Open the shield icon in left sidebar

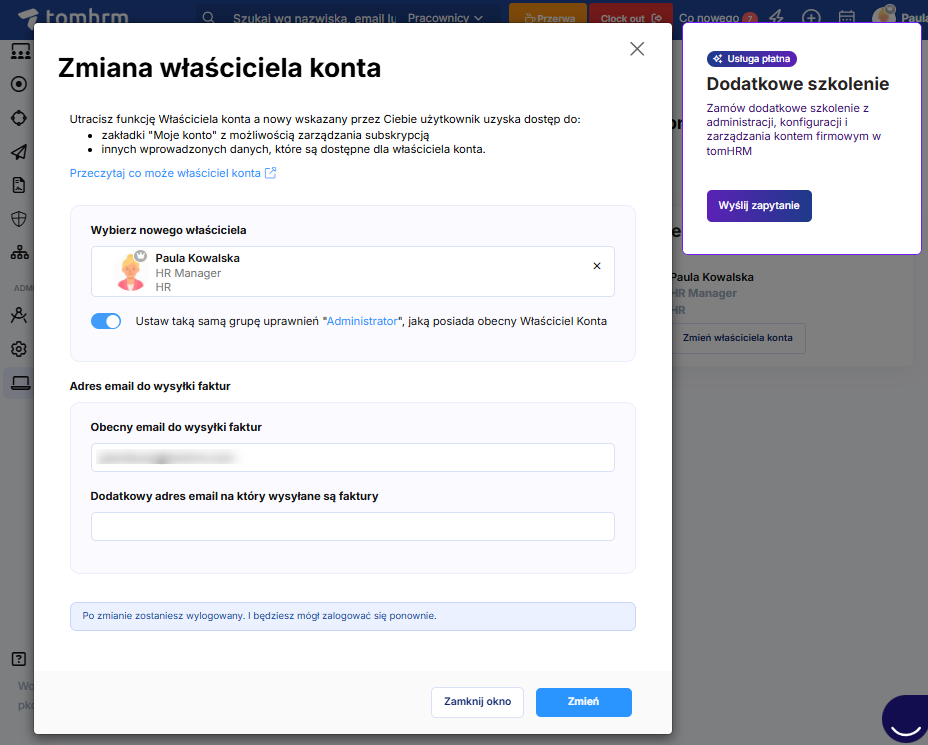[18, 219]
